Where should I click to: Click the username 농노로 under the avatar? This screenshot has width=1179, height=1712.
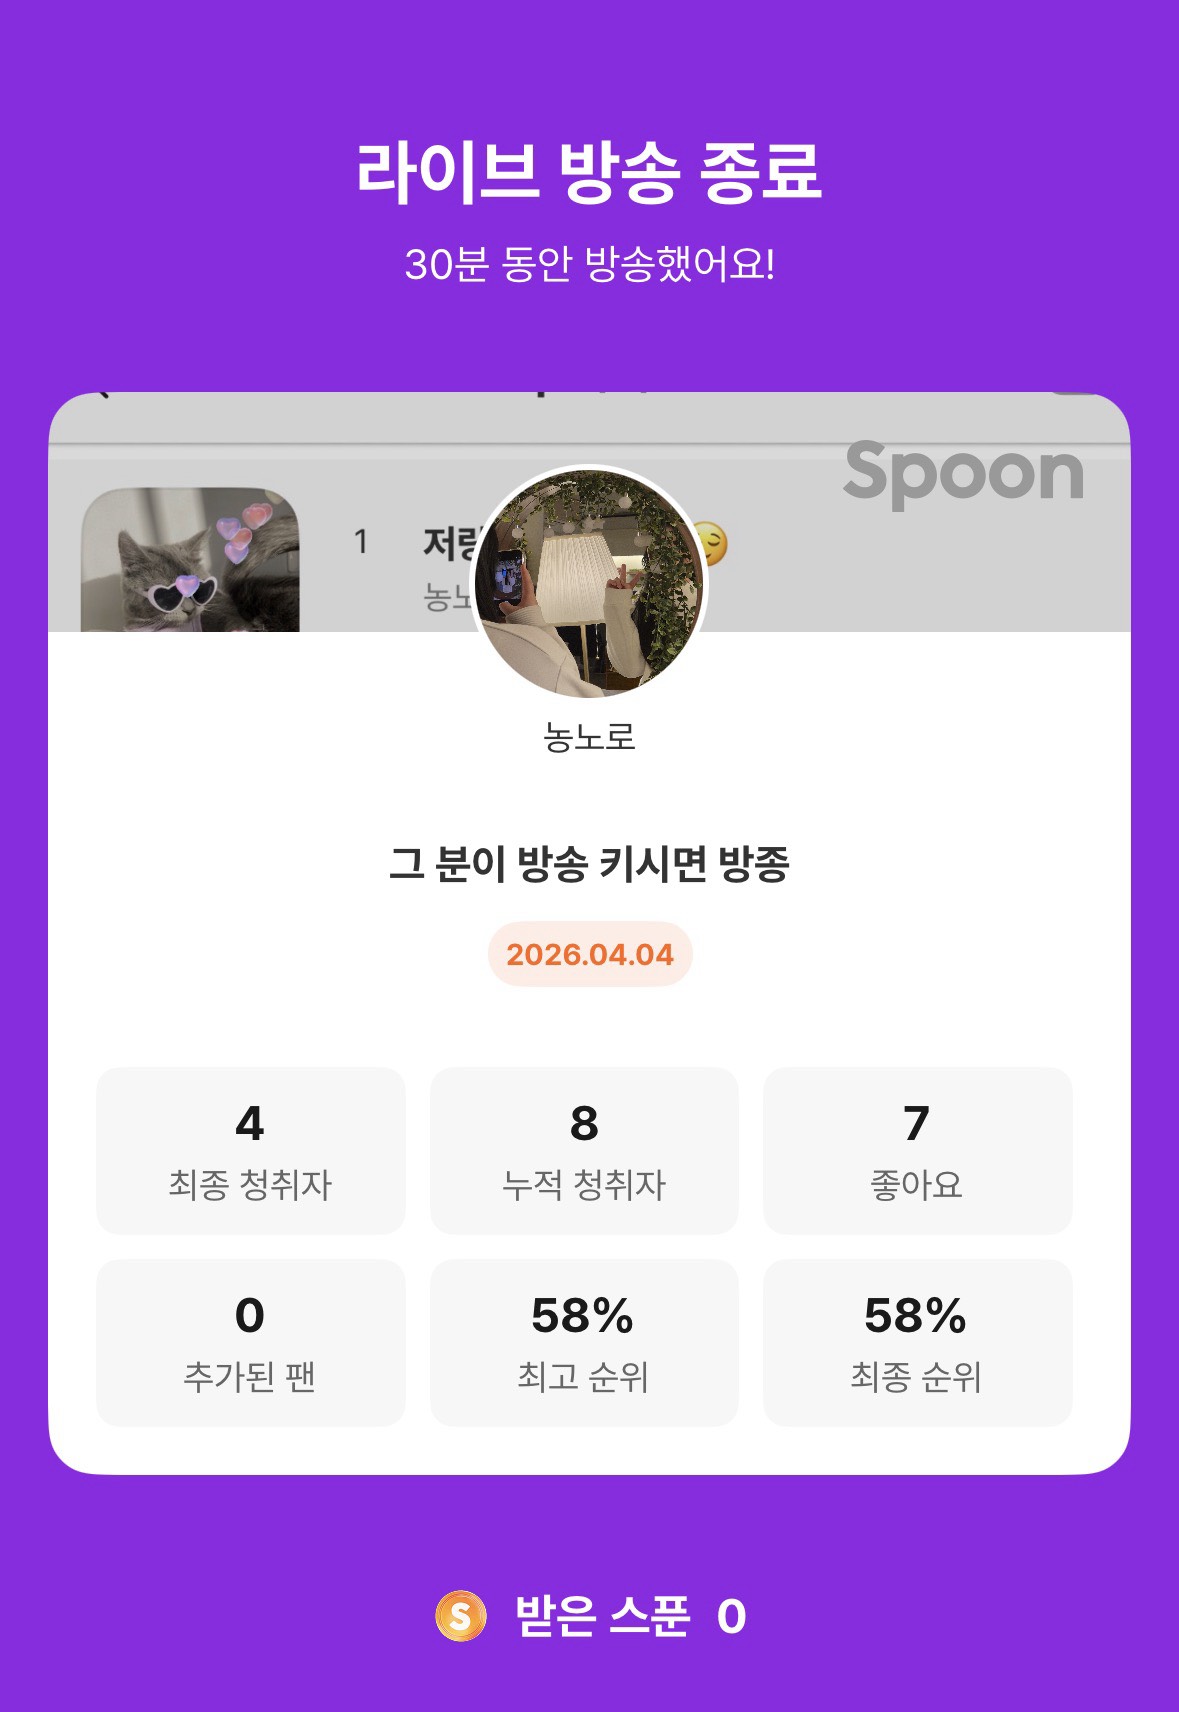tap(589, 737)
